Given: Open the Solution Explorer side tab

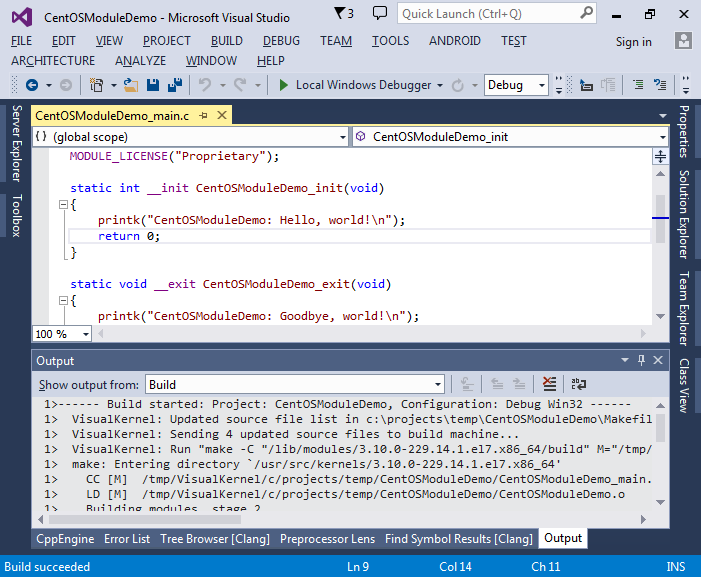Looking at the screenshot, I should click(x=684, y=215).
